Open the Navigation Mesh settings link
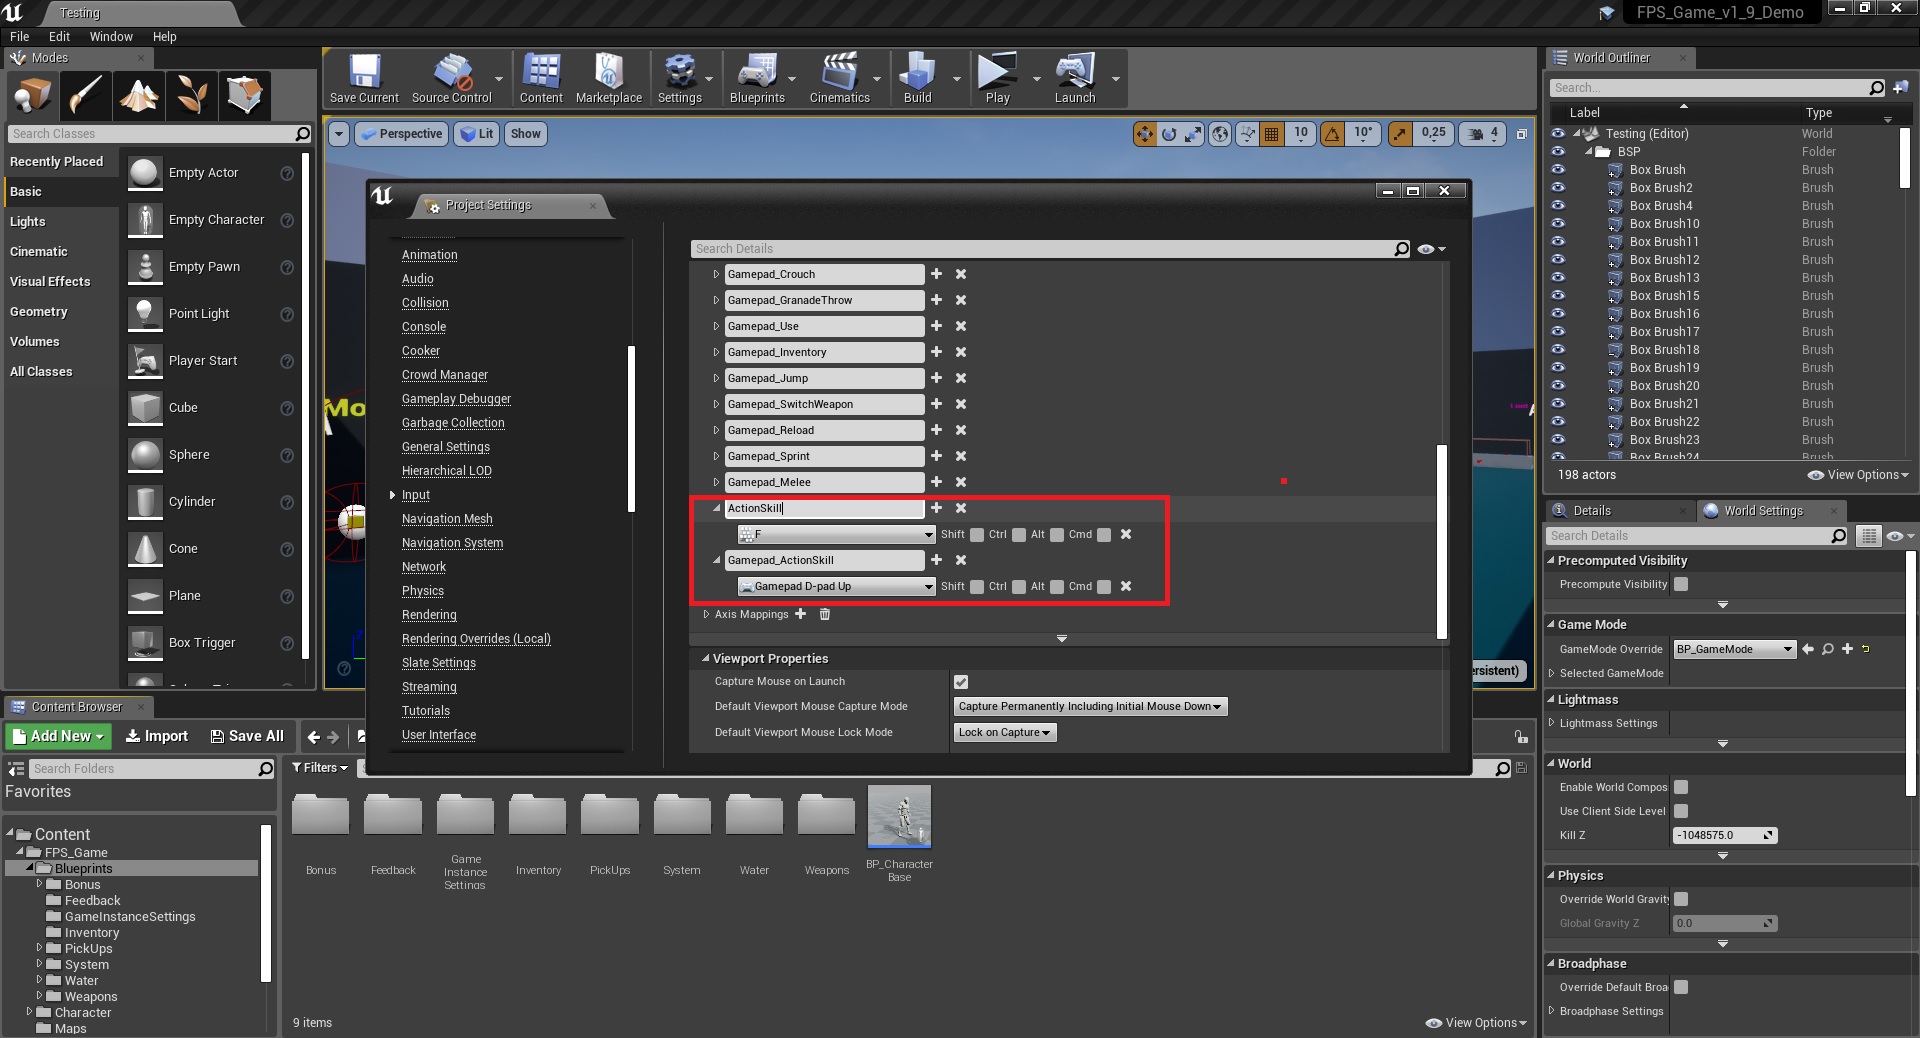 (447, 519)
